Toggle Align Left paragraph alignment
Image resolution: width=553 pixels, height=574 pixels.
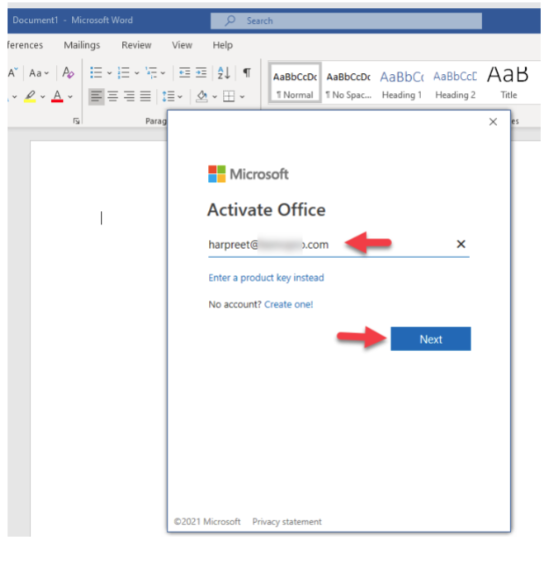click(96, 96)
